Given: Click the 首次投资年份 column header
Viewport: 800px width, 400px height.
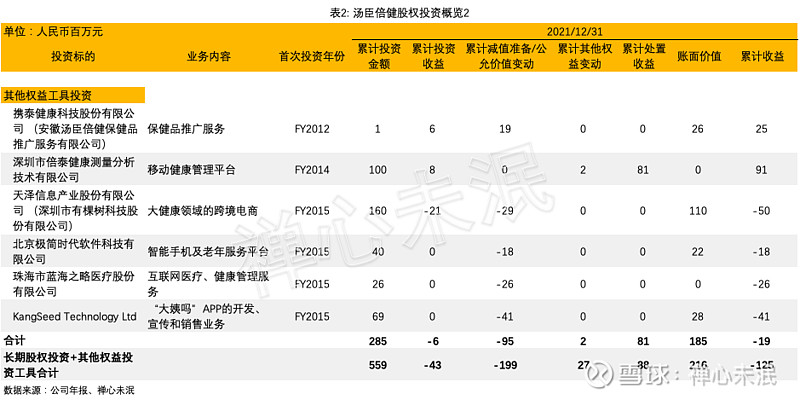Looking at the screenshot, I should point(312,57).
